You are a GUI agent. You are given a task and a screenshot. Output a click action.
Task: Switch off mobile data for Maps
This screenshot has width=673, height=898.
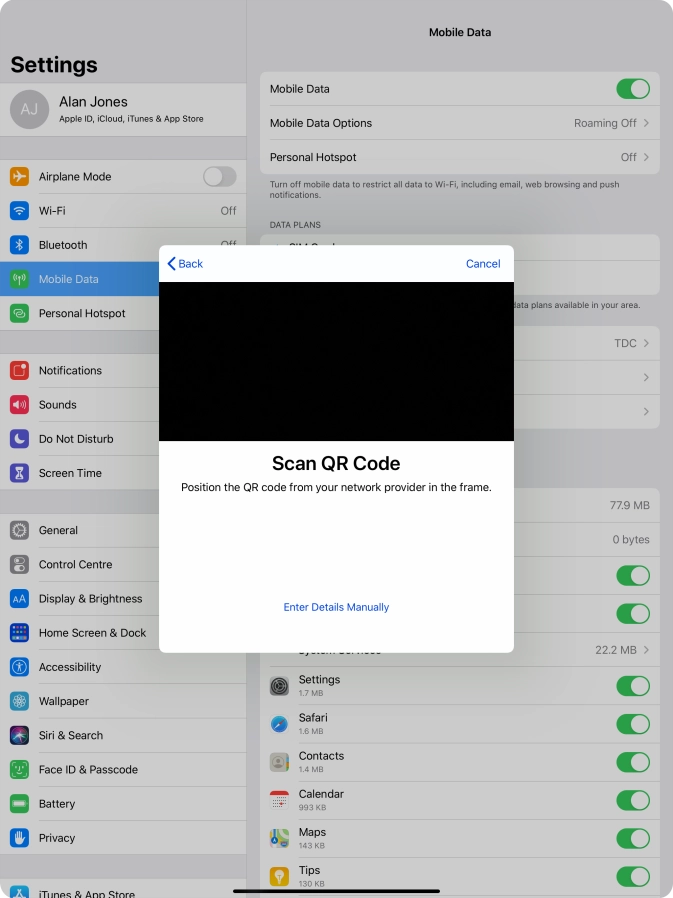pyautogui.click(x=633, y=838)
